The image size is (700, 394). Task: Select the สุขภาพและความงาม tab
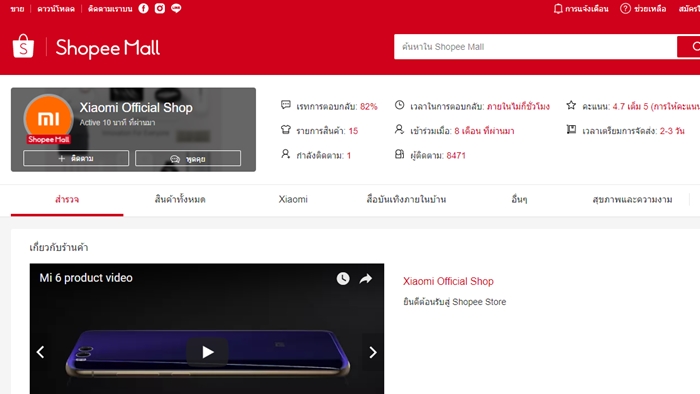632,199
